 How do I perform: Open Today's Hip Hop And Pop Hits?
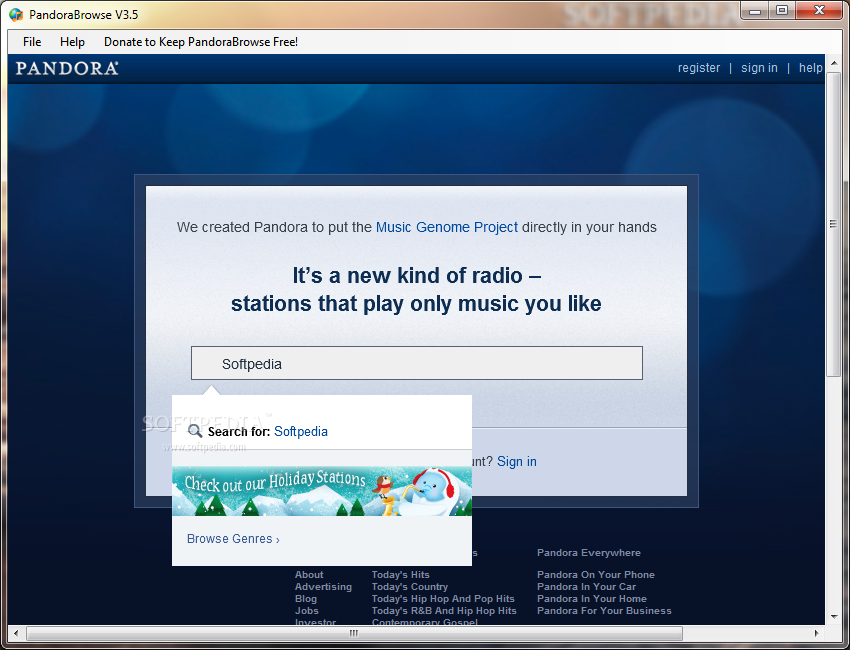[443, 598]
